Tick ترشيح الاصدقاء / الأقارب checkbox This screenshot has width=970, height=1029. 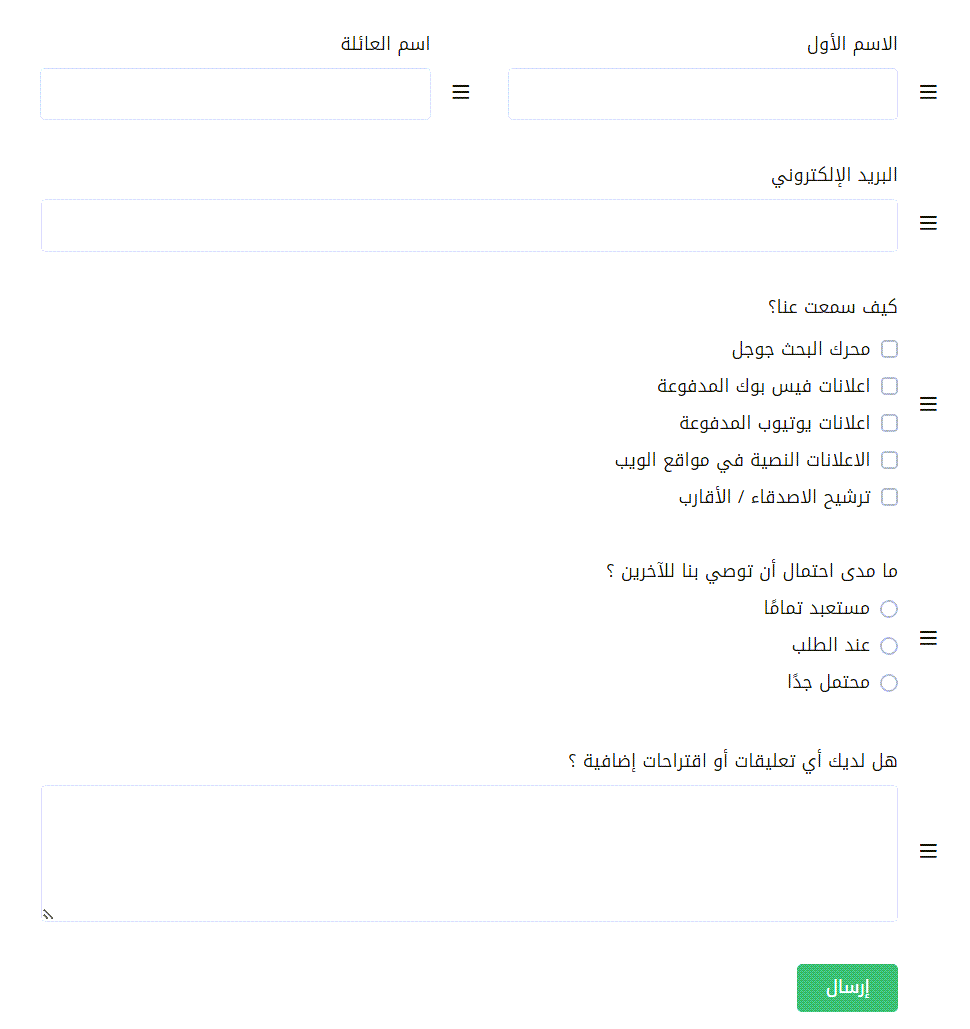889,497
